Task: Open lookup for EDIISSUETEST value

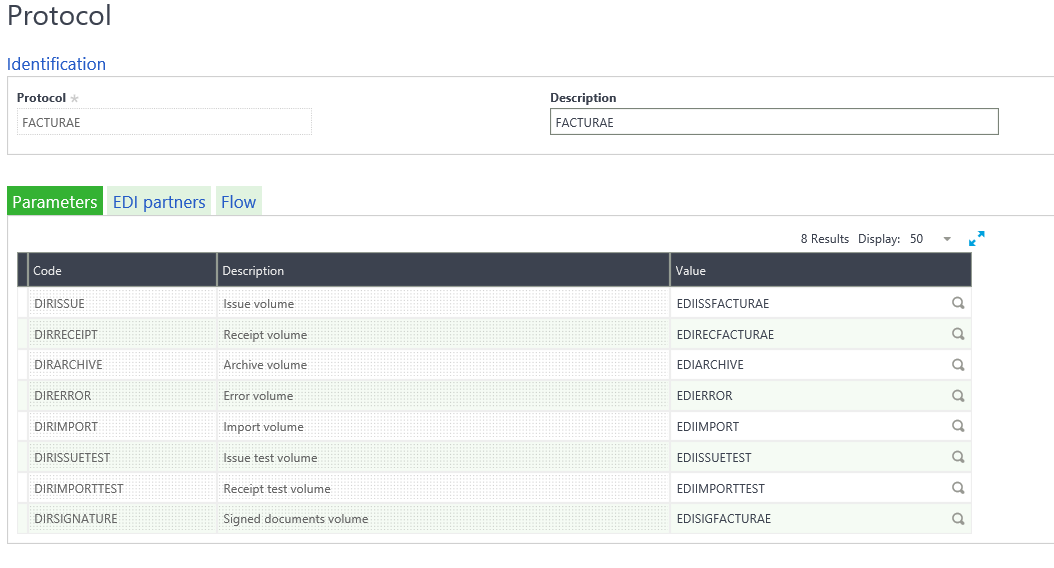Action: tap(957, 457)
